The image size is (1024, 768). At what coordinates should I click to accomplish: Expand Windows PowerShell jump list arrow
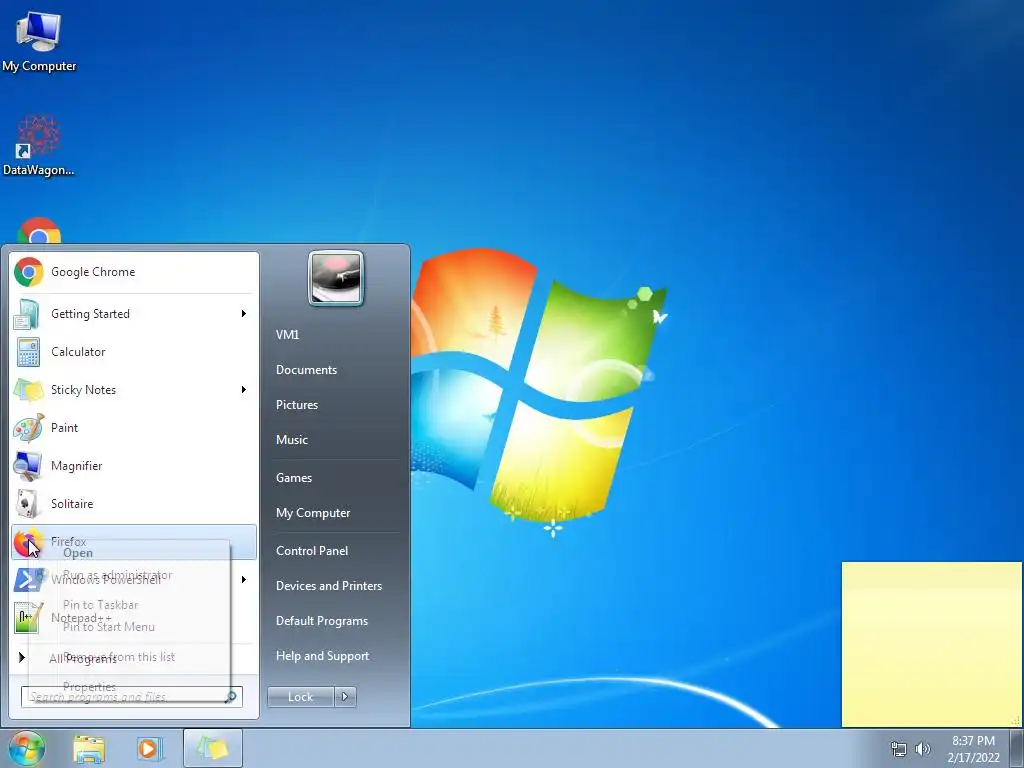point(244,579)
